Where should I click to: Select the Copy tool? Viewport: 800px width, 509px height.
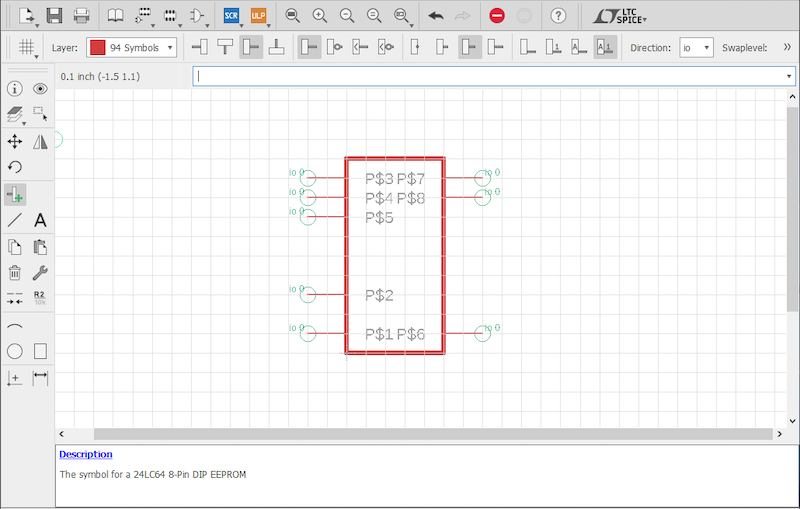click(15, 247)
